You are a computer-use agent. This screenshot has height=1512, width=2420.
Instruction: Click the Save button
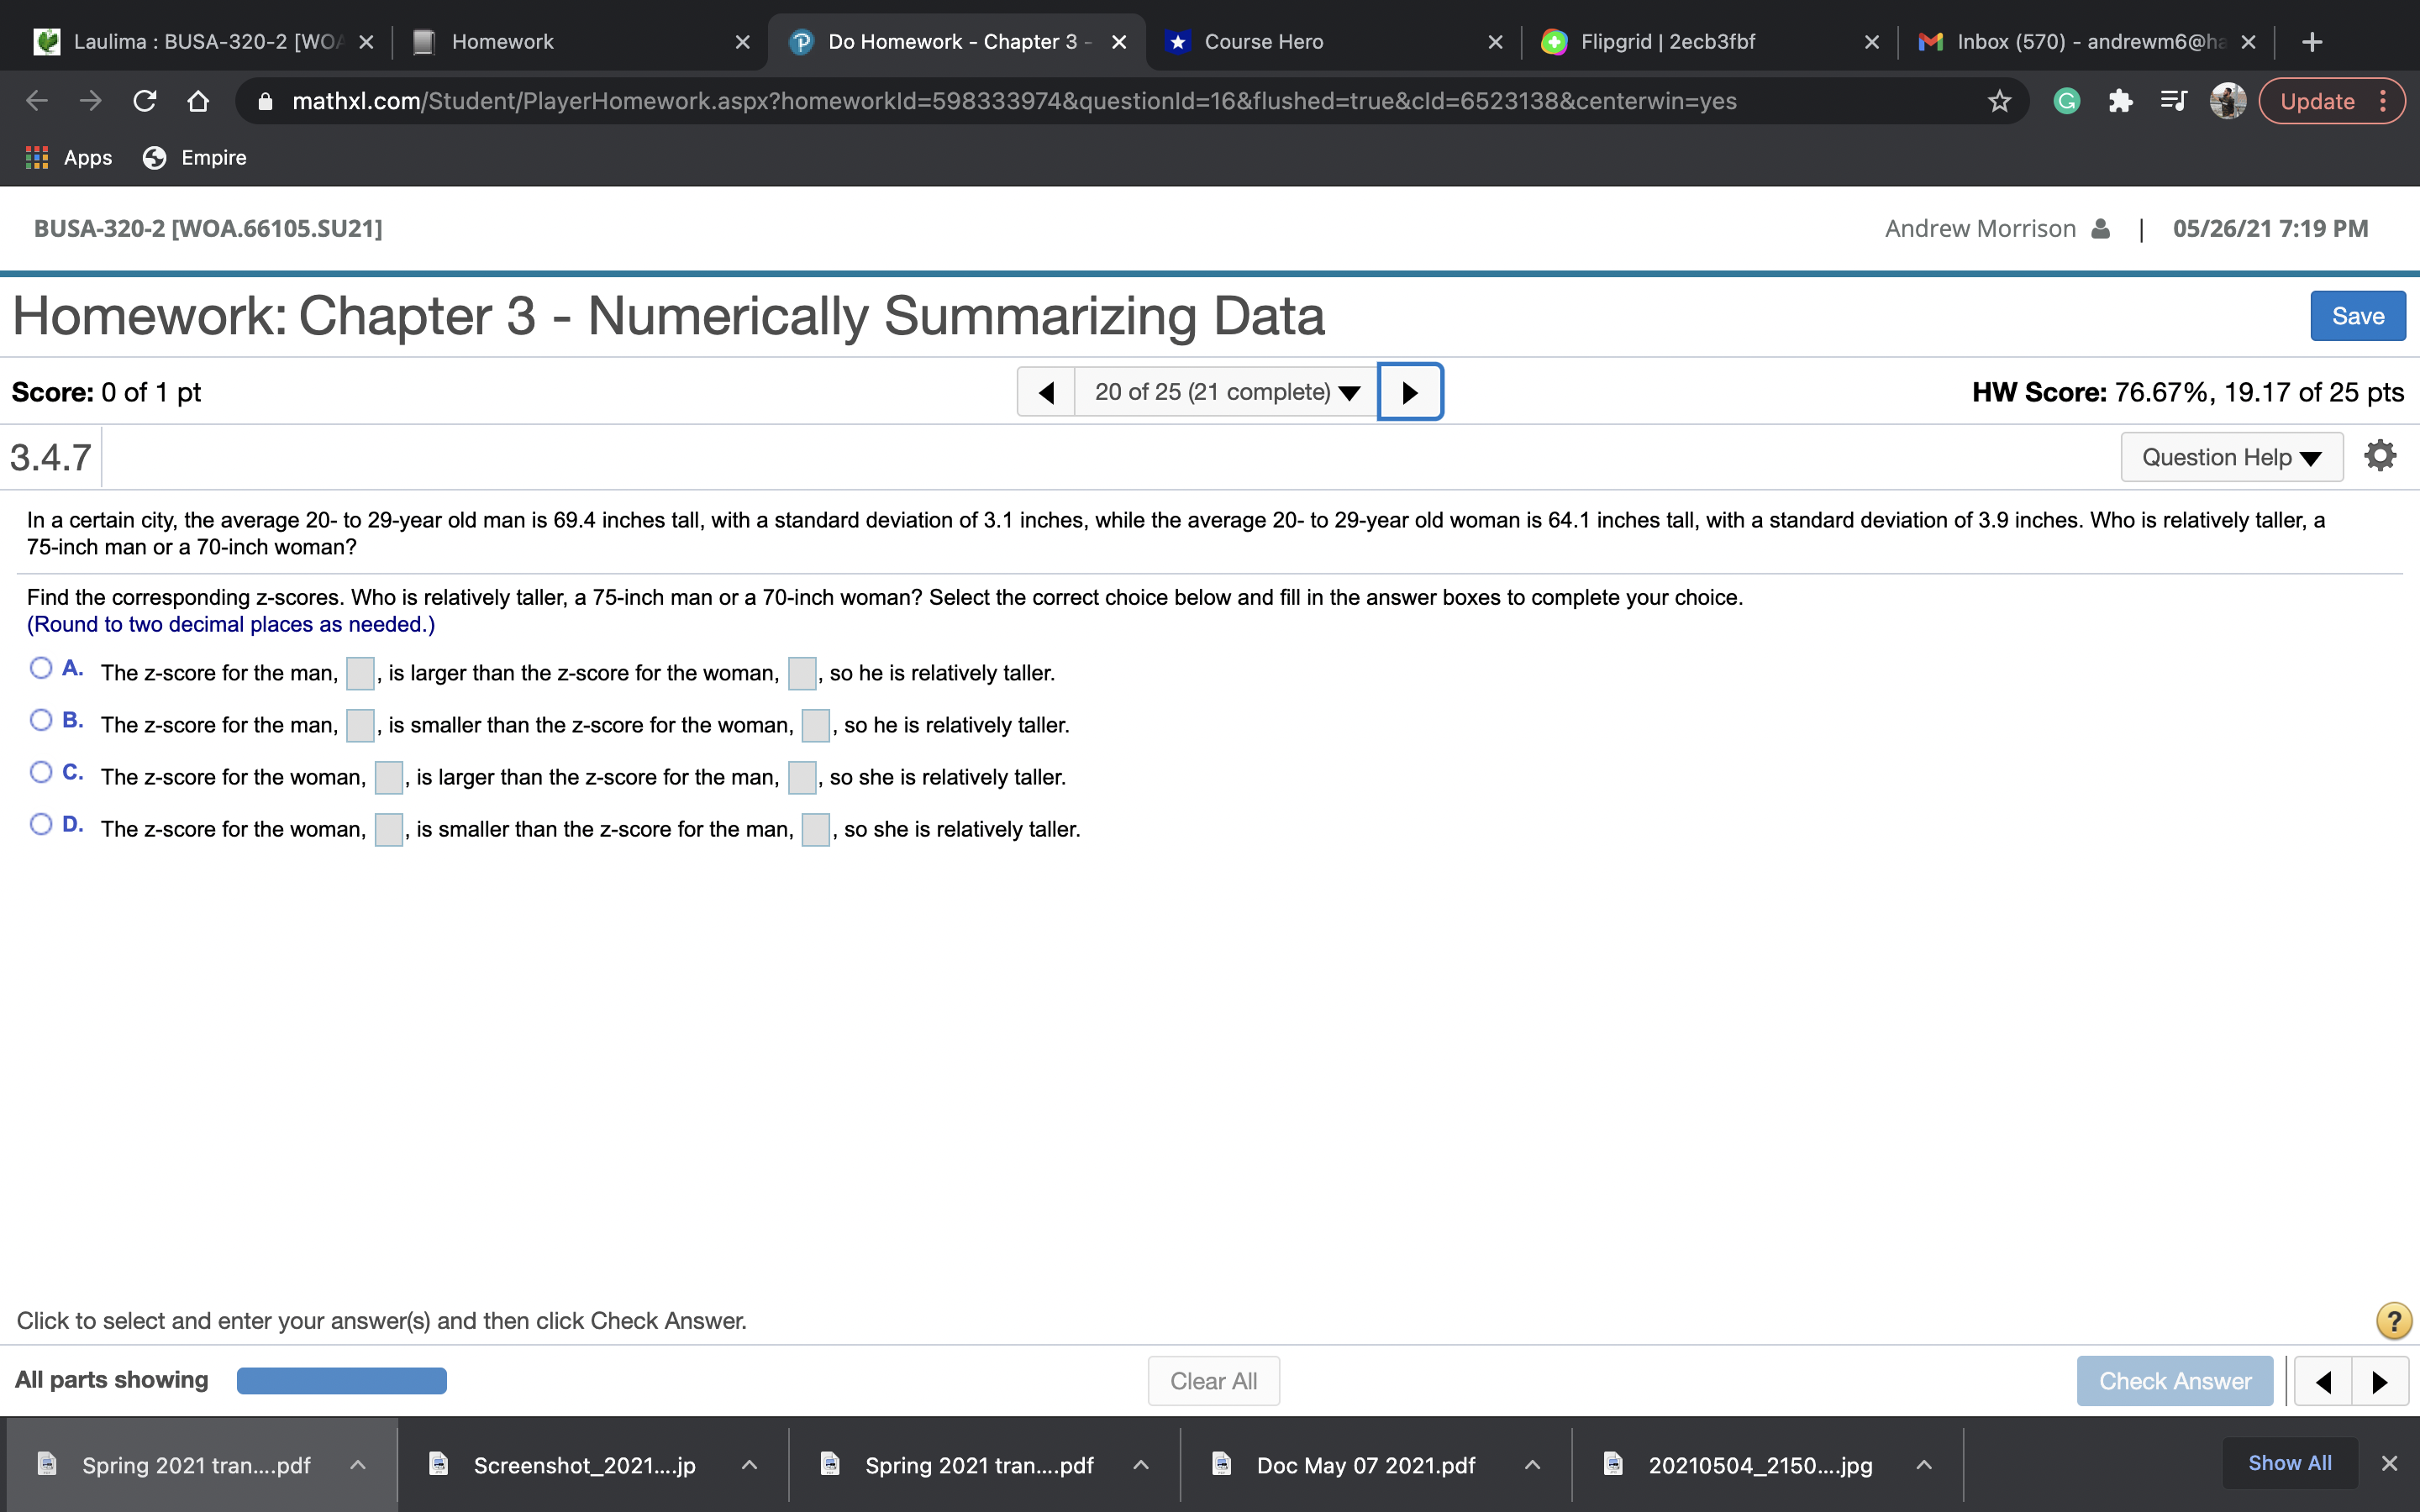(2357, 316)
